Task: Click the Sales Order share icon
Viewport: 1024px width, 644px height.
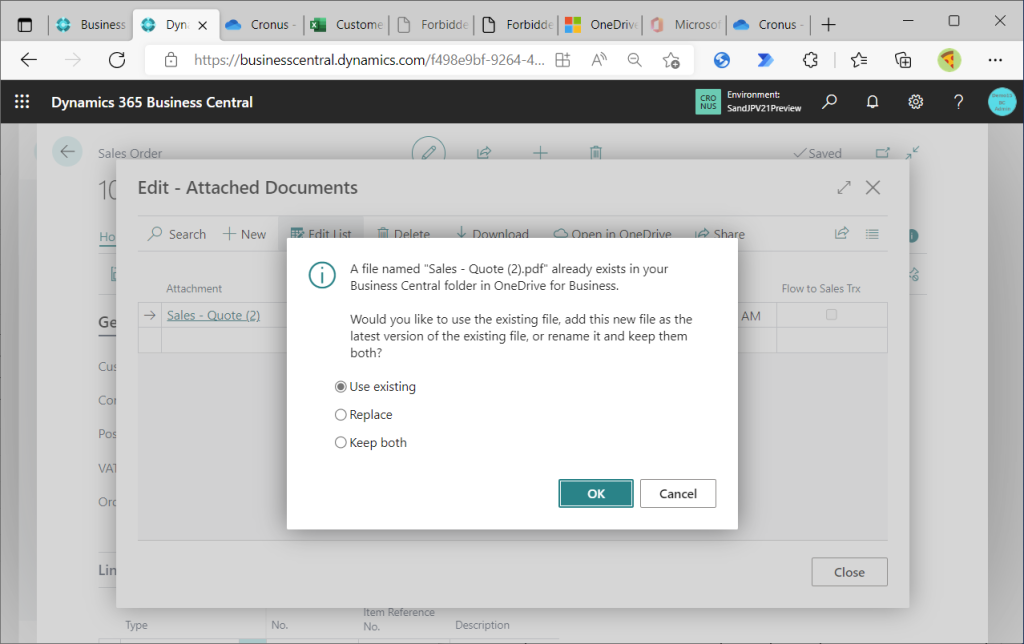Action: click(x=484, y=153)
